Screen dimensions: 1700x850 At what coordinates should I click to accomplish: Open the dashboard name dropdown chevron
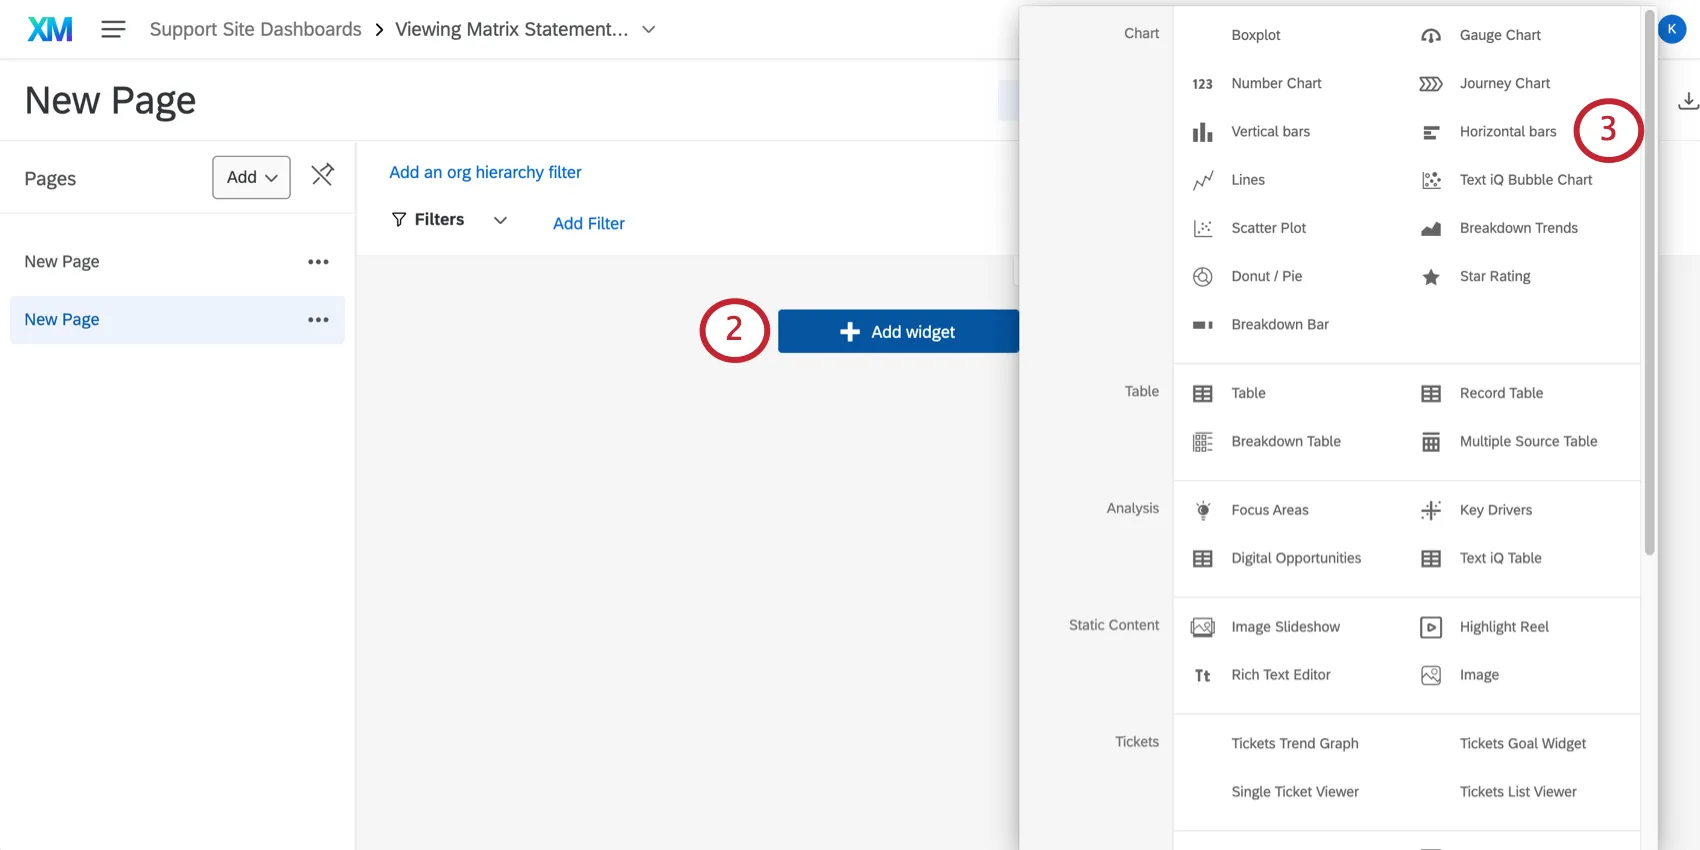point(649,30)
